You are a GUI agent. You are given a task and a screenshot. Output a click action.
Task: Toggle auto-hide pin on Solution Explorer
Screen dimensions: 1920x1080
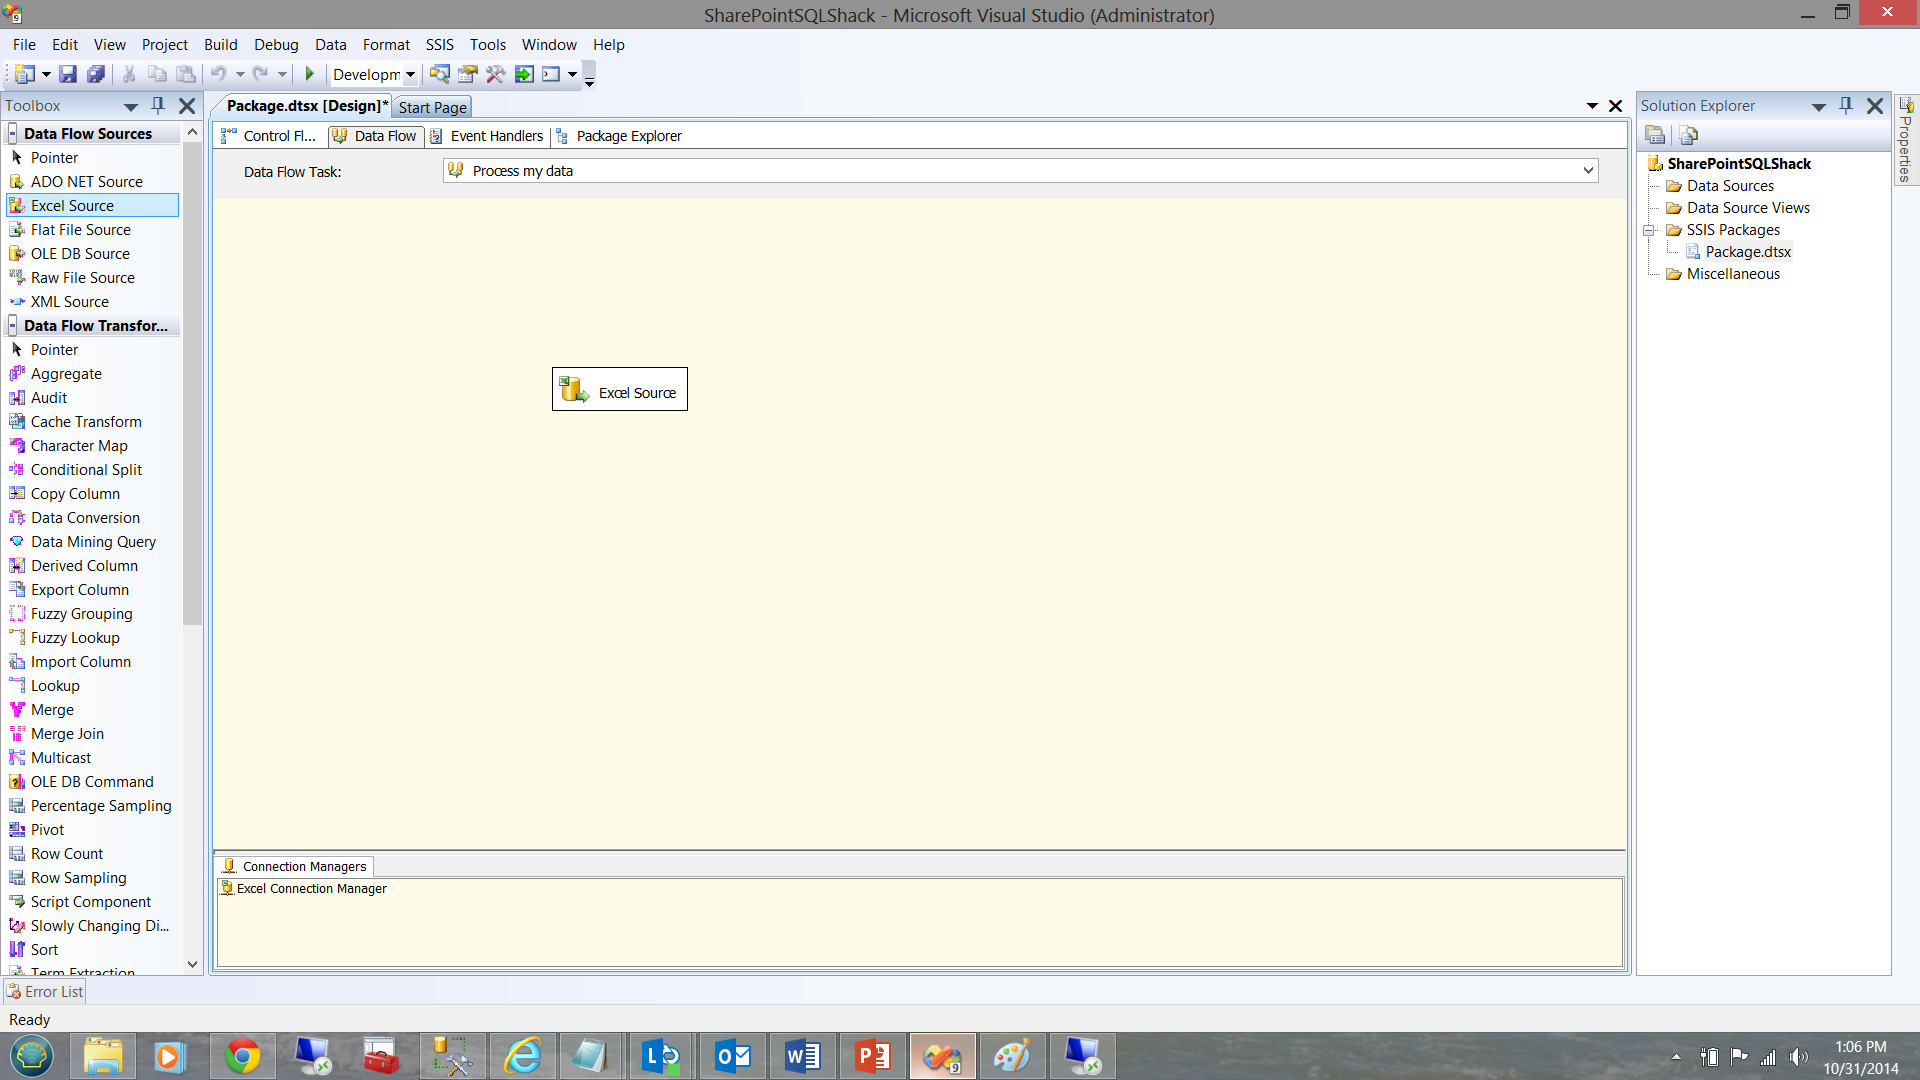point(1846,105)
